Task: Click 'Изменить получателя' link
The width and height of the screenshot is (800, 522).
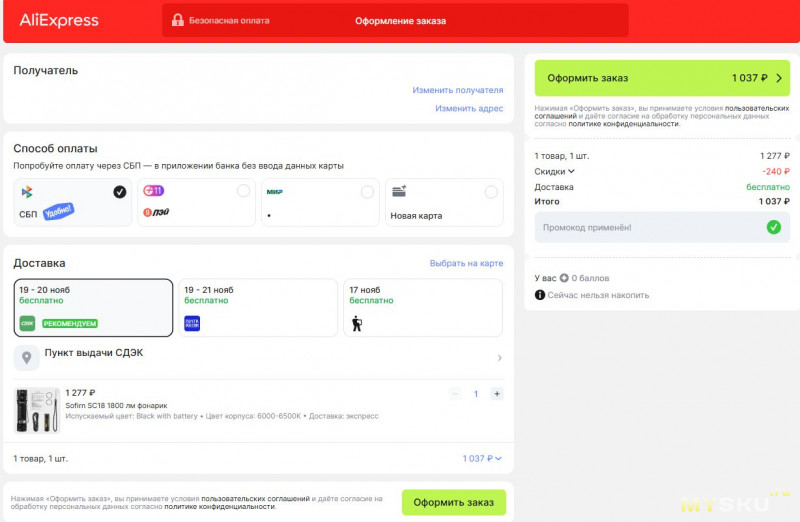Action: [x=457, y=90]
